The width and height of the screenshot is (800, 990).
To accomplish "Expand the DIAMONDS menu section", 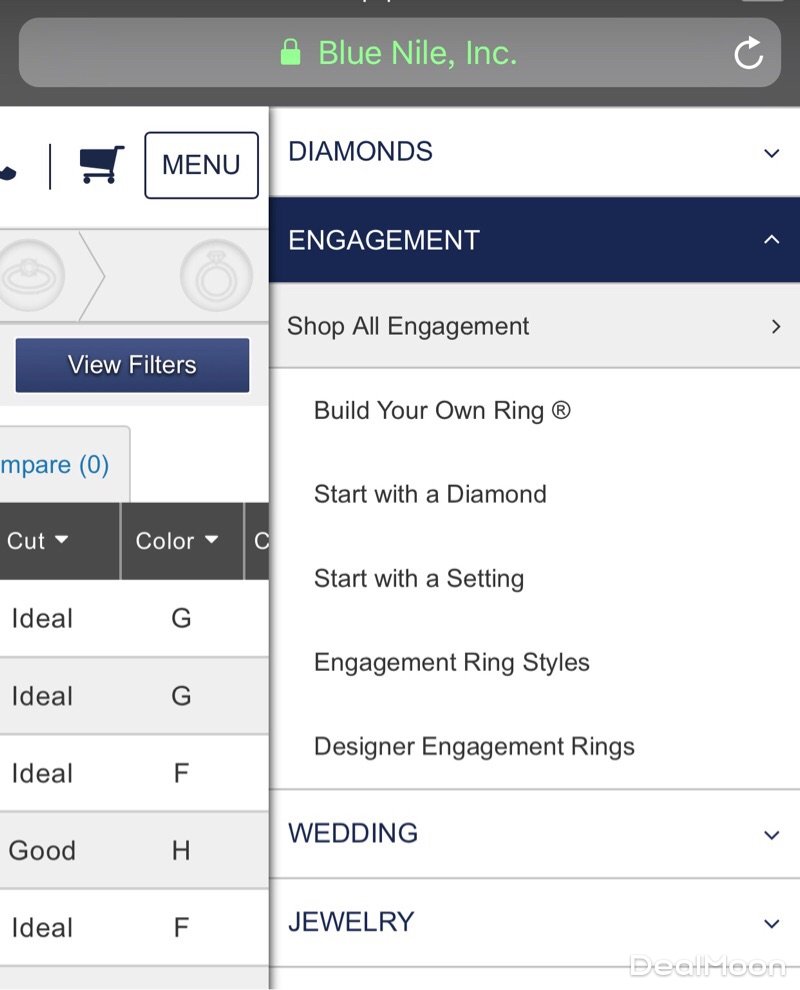I will (534, 152).
